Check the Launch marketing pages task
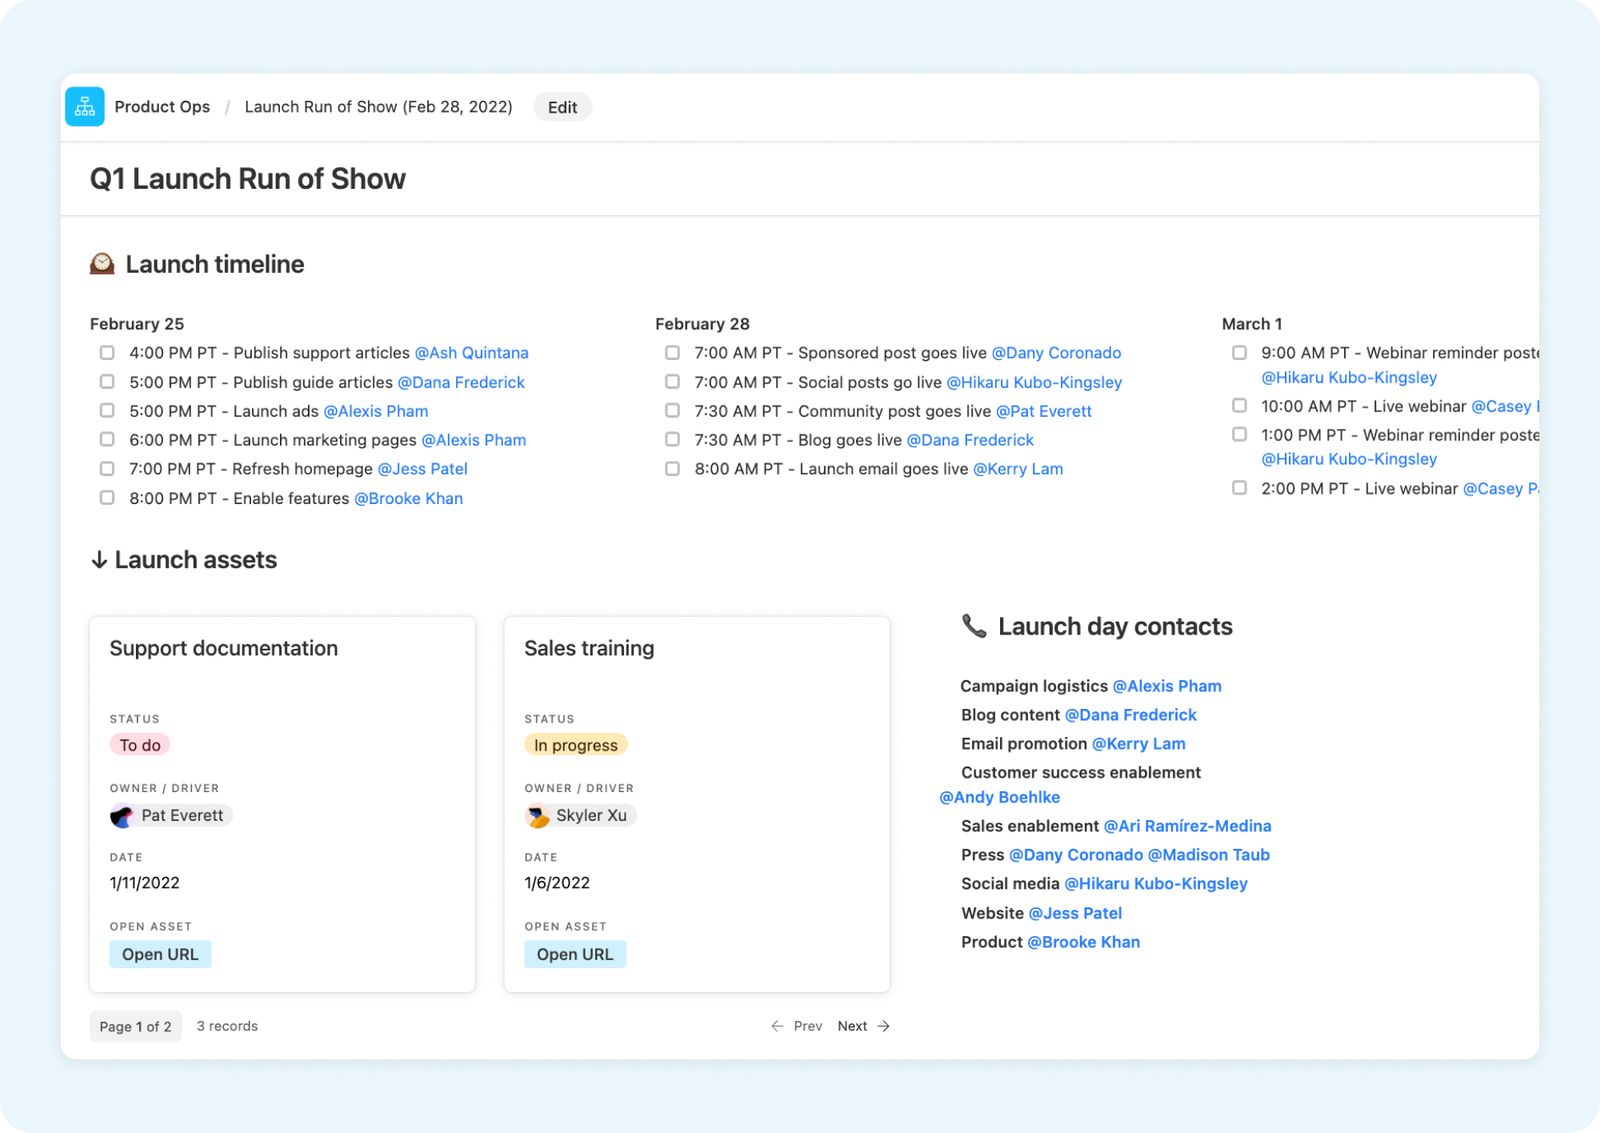The image size is (1600, 1133). pyautogui.click(x=107, y=440)
